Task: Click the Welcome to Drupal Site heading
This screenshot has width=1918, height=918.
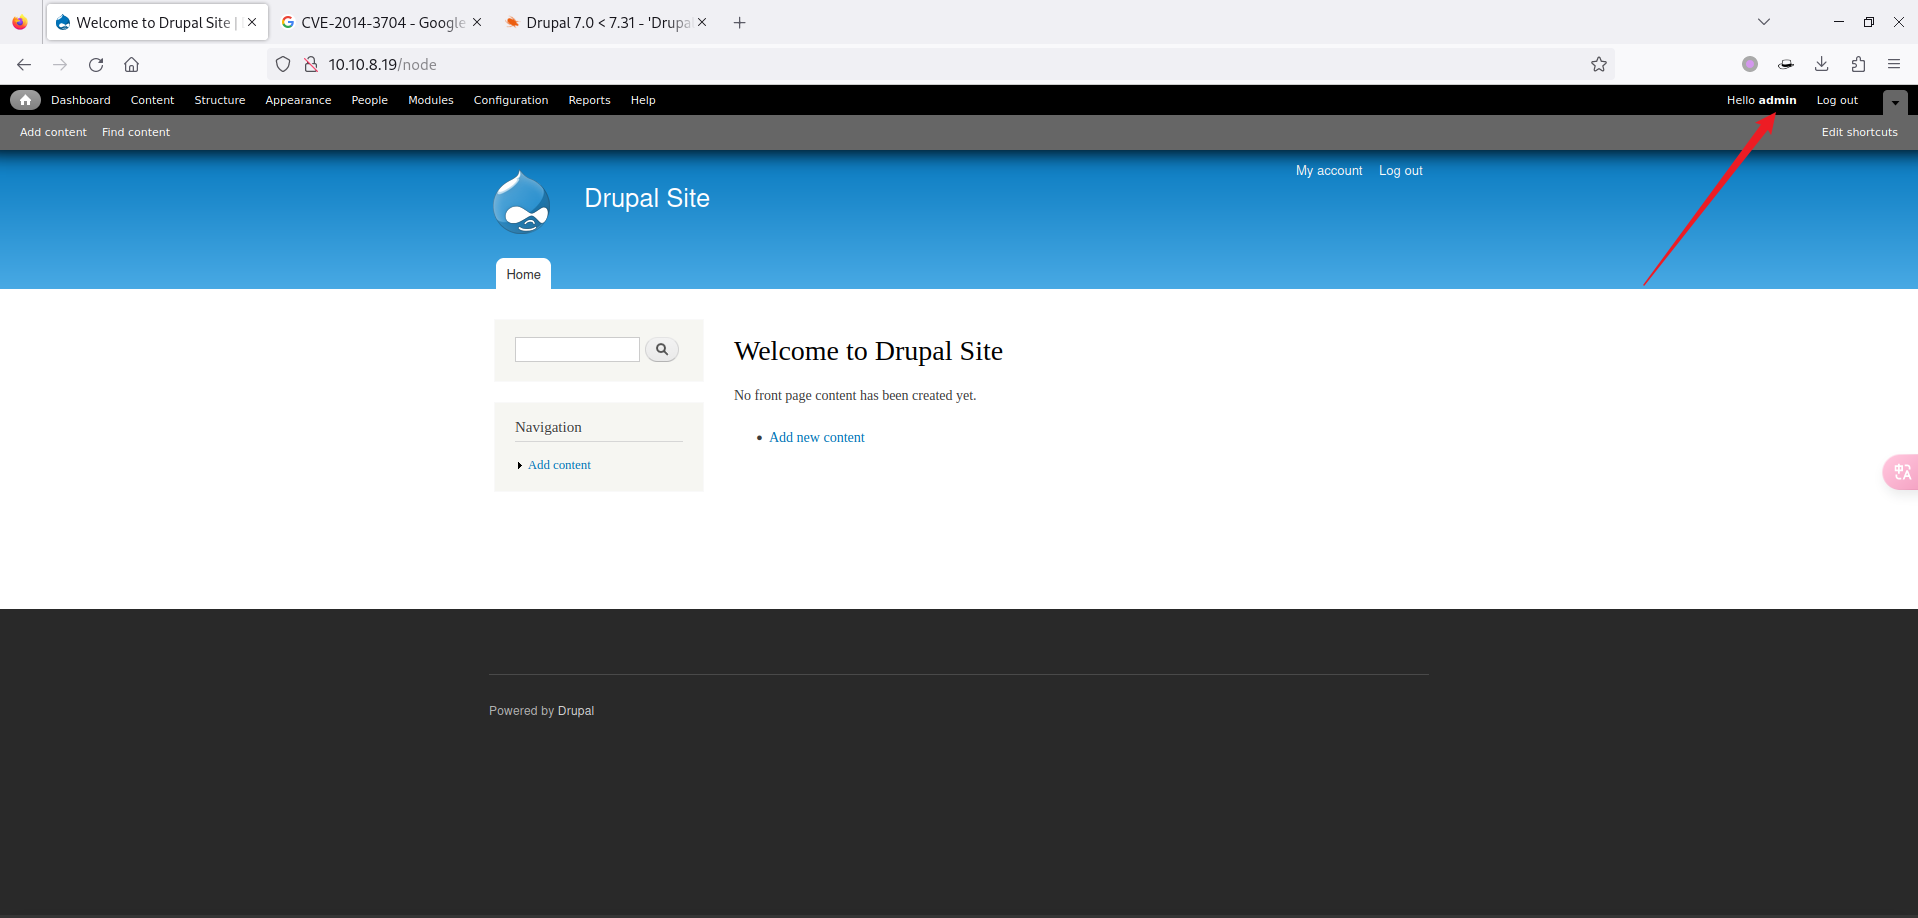Action: coord(868,351)
